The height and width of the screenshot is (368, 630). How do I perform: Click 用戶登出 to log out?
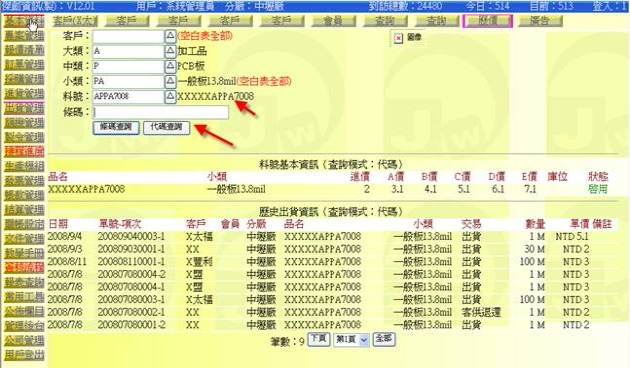(24, 355)
